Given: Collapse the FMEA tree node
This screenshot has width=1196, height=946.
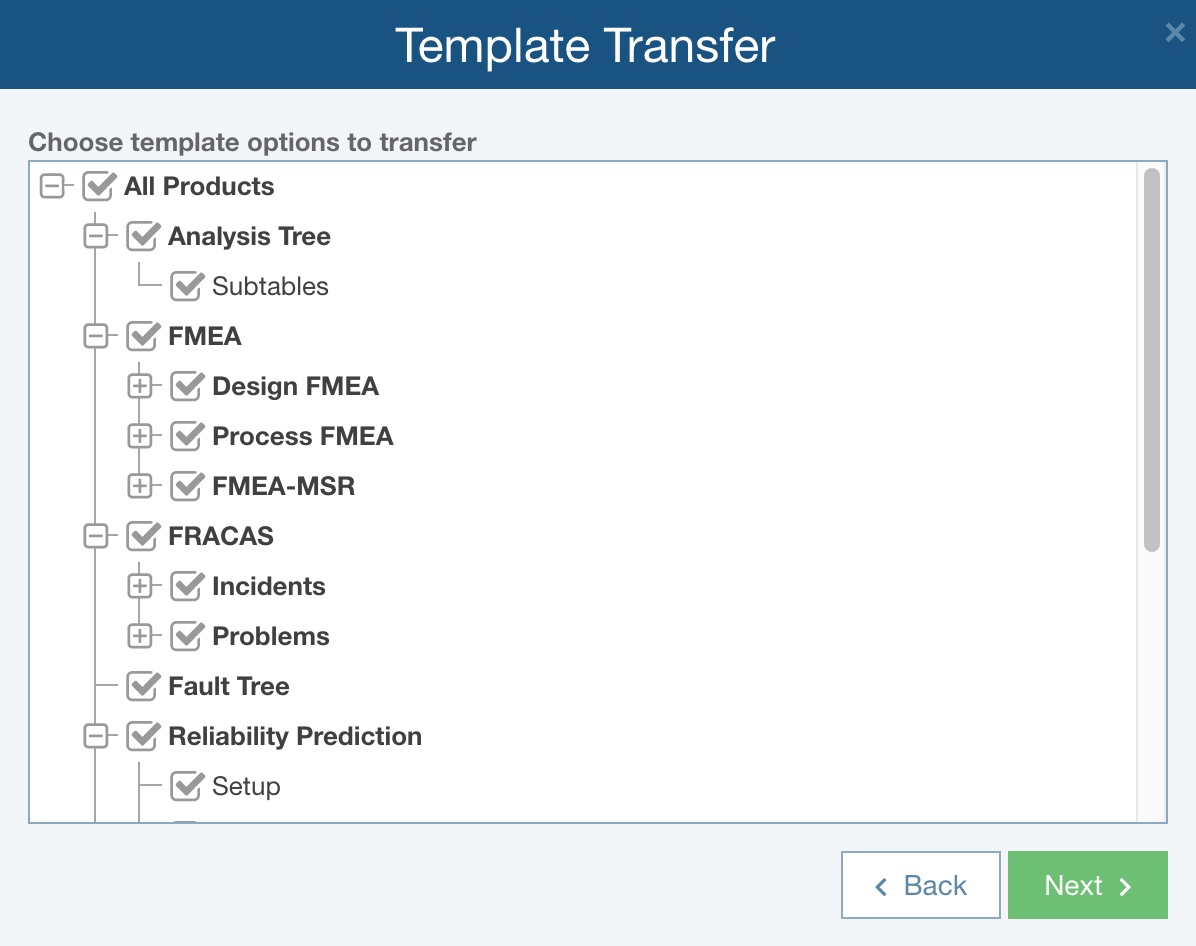Looking at the screenshot, I should [x=95, y=337].
